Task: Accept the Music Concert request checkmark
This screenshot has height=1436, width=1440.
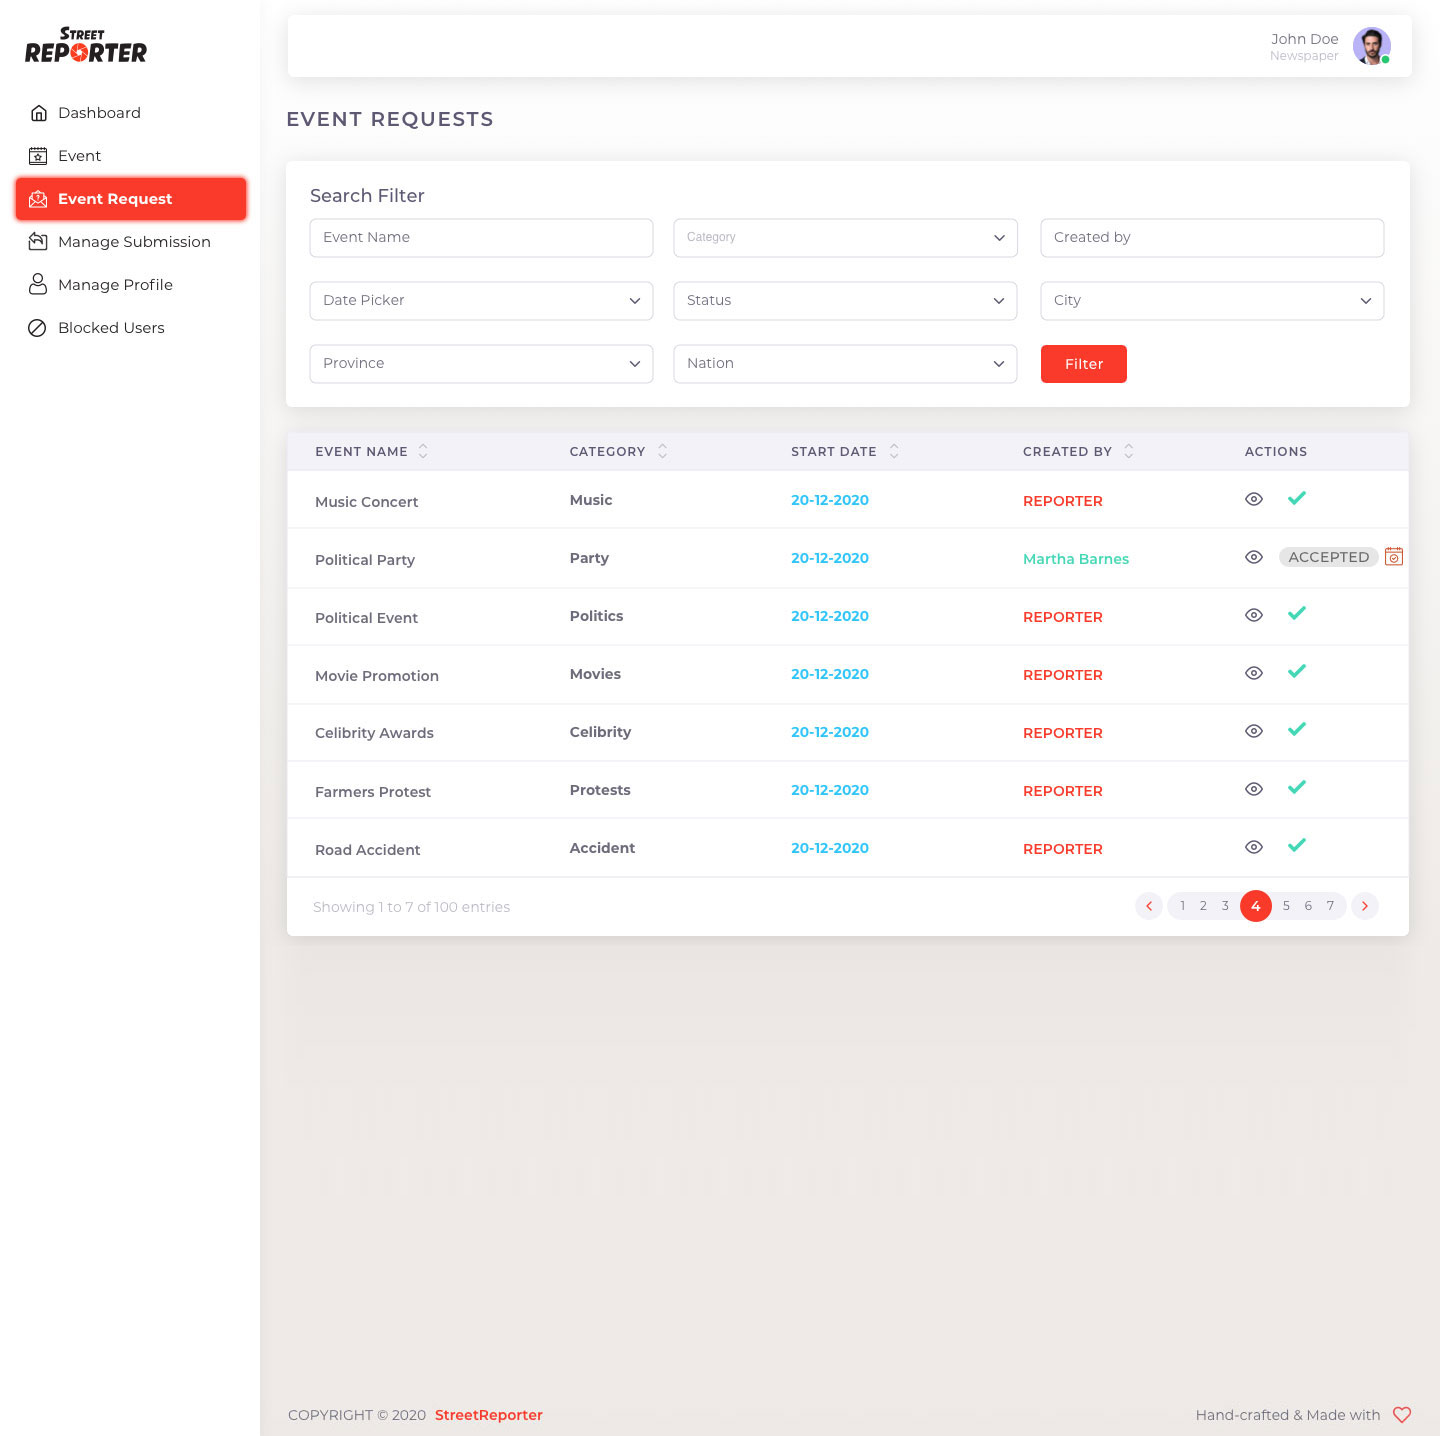Action: (1297, 498)
